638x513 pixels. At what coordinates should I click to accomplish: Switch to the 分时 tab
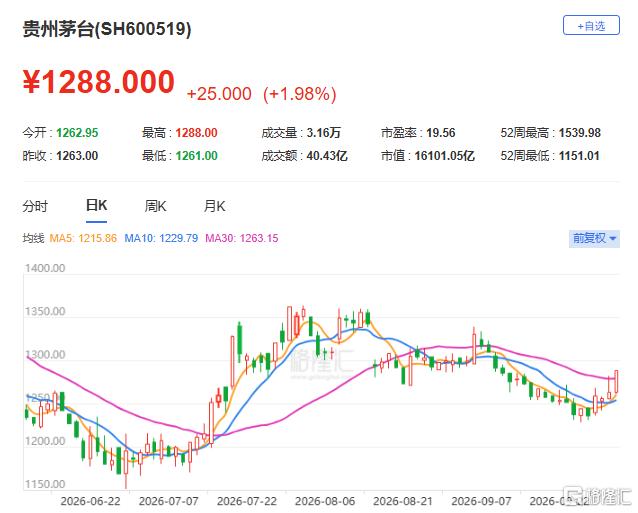point(35,206)
